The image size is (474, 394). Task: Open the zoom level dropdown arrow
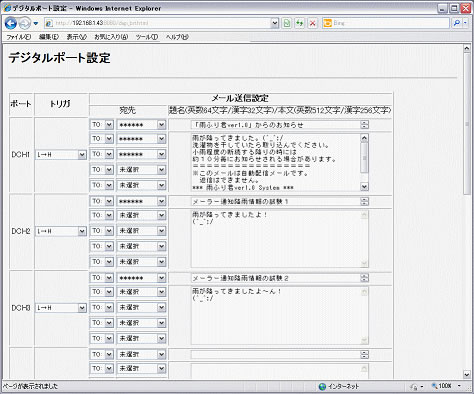point(459,386)
